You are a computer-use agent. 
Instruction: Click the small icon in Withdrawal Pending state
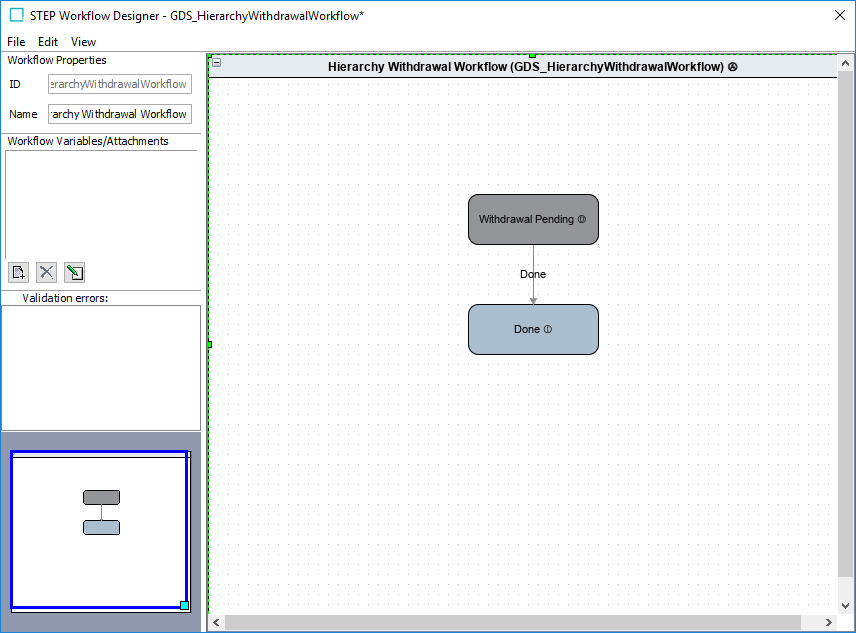(x=582, y=219)
